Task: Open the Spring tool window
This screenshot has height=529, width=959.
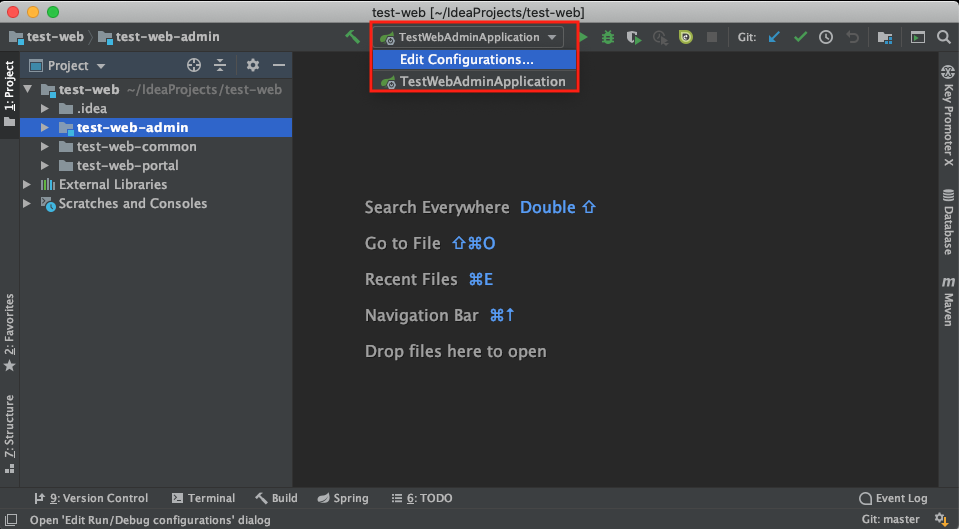Action: 343,498
